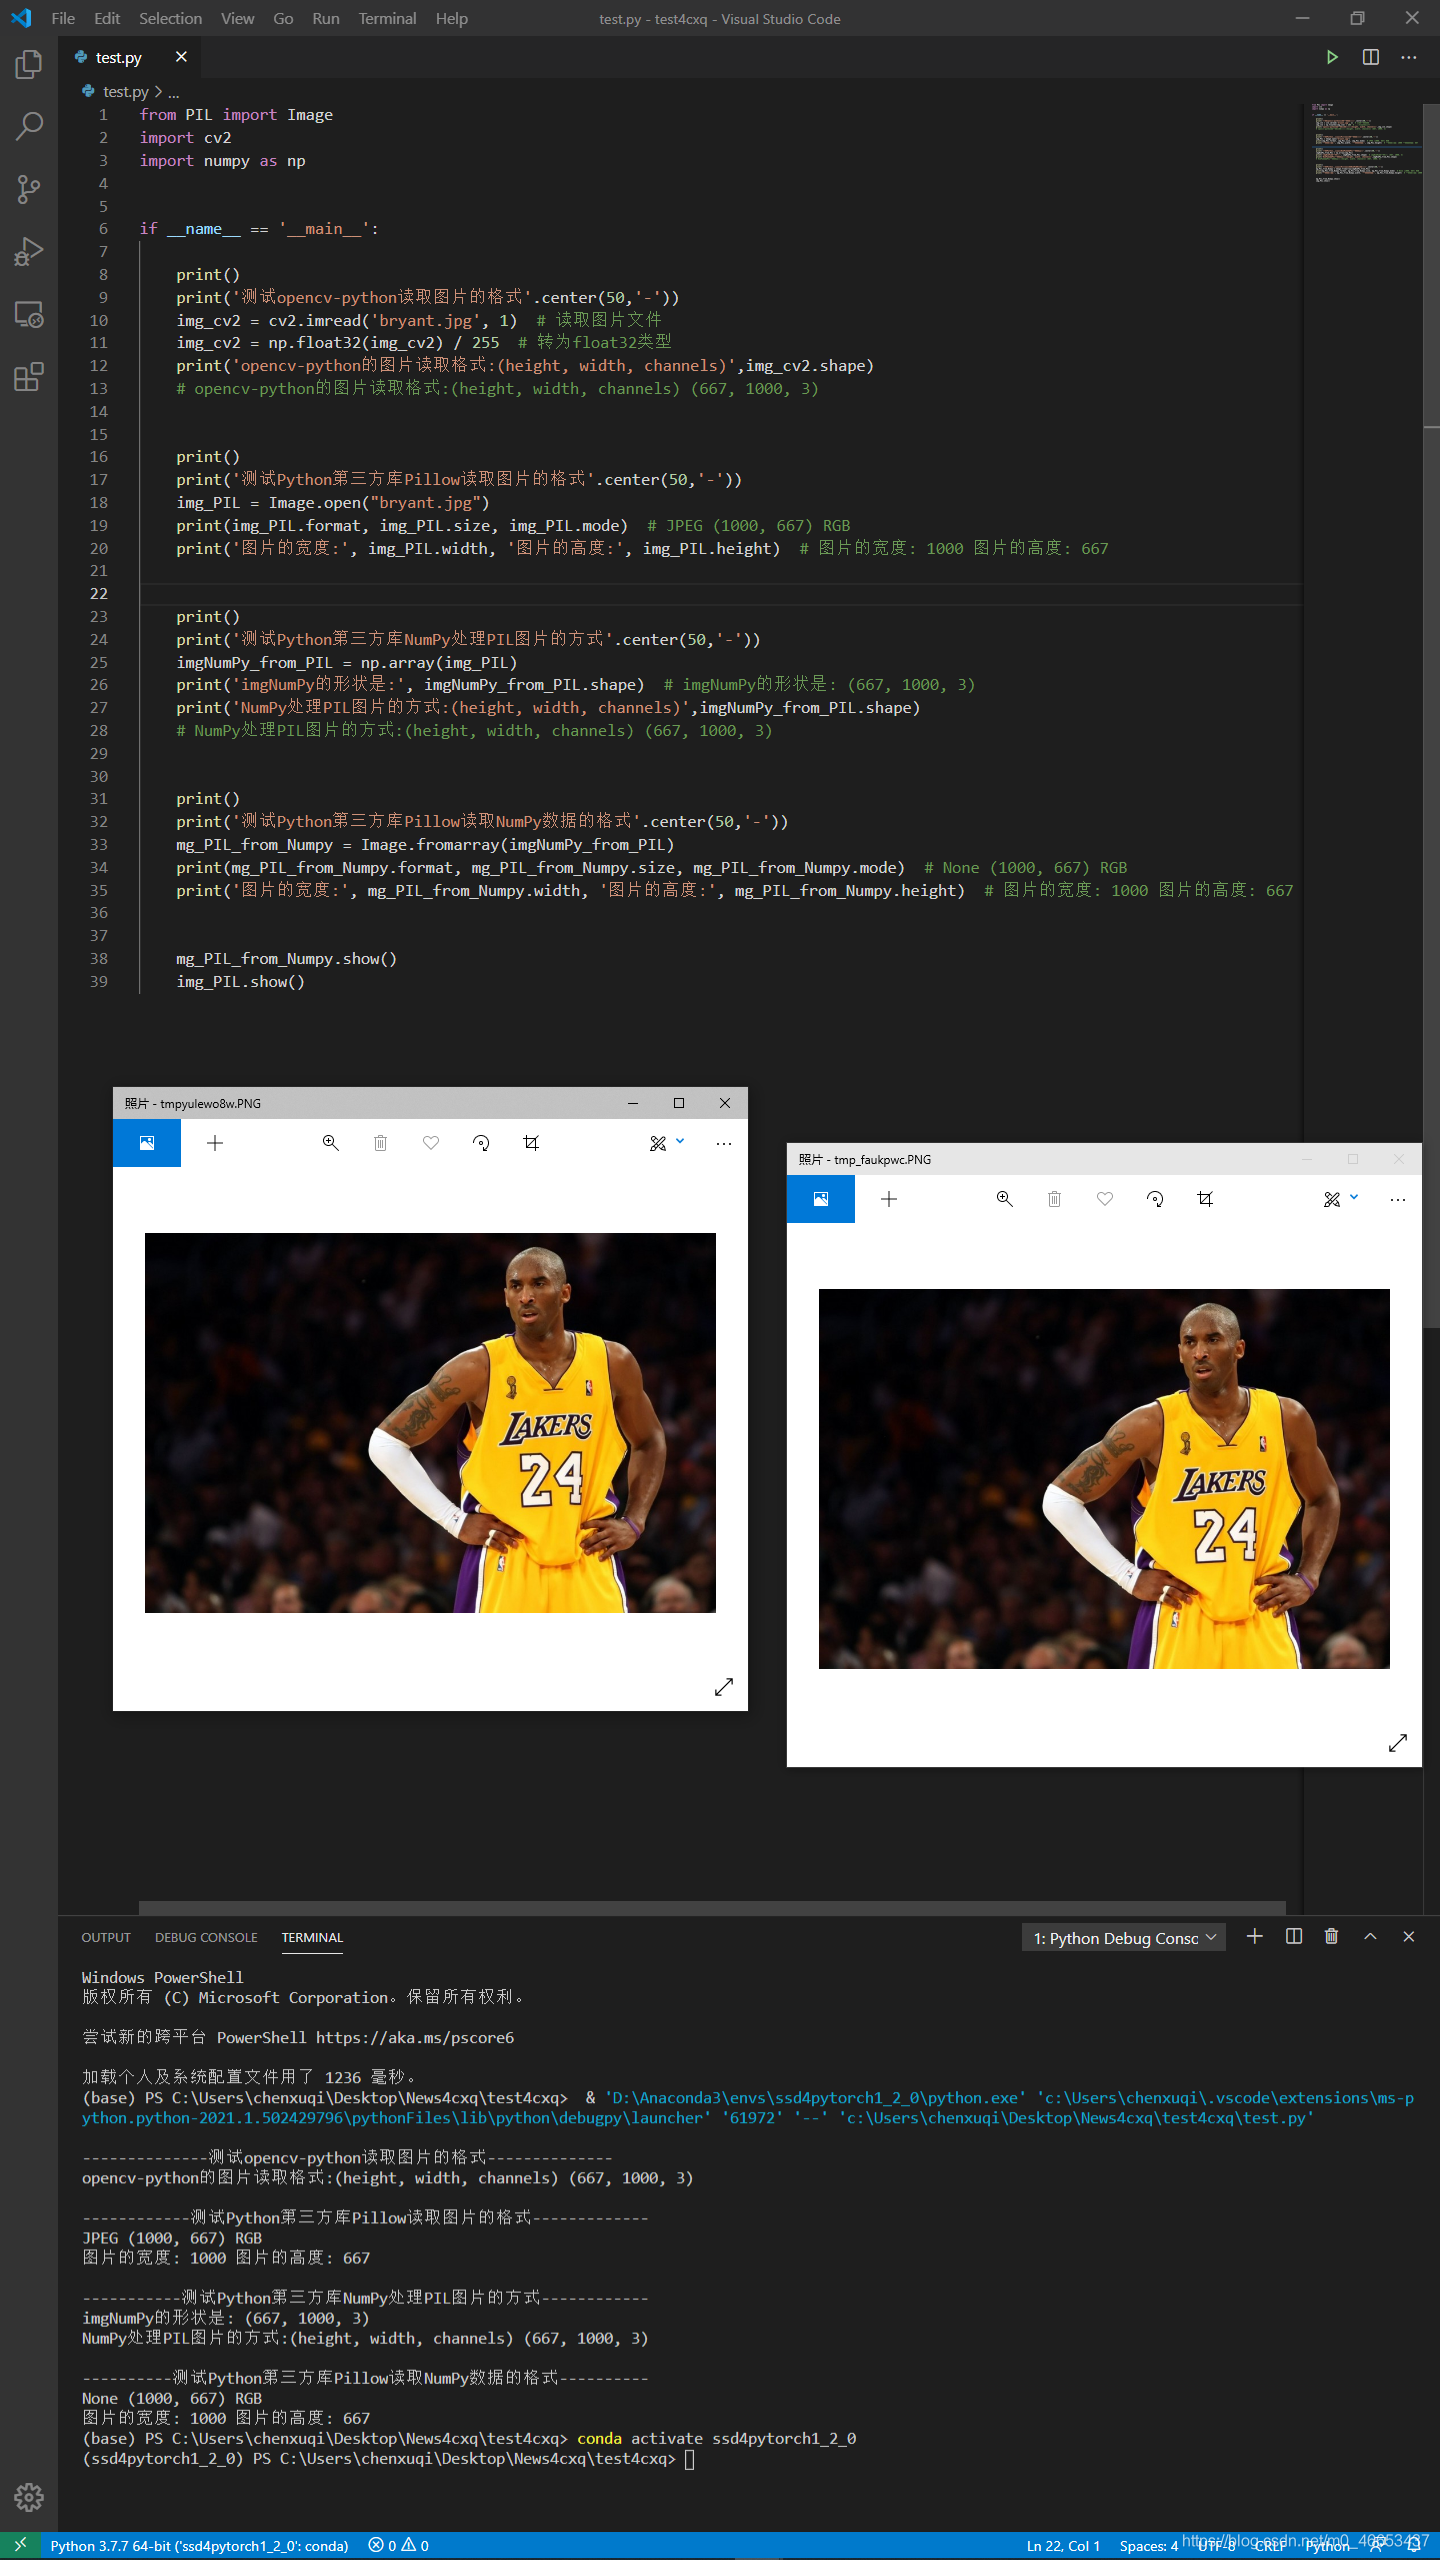Image resolution: width=1440 pixels, height=2560 pixels.
Task: Run Python file with the play icon
Action: click(x=1332, y=57)
